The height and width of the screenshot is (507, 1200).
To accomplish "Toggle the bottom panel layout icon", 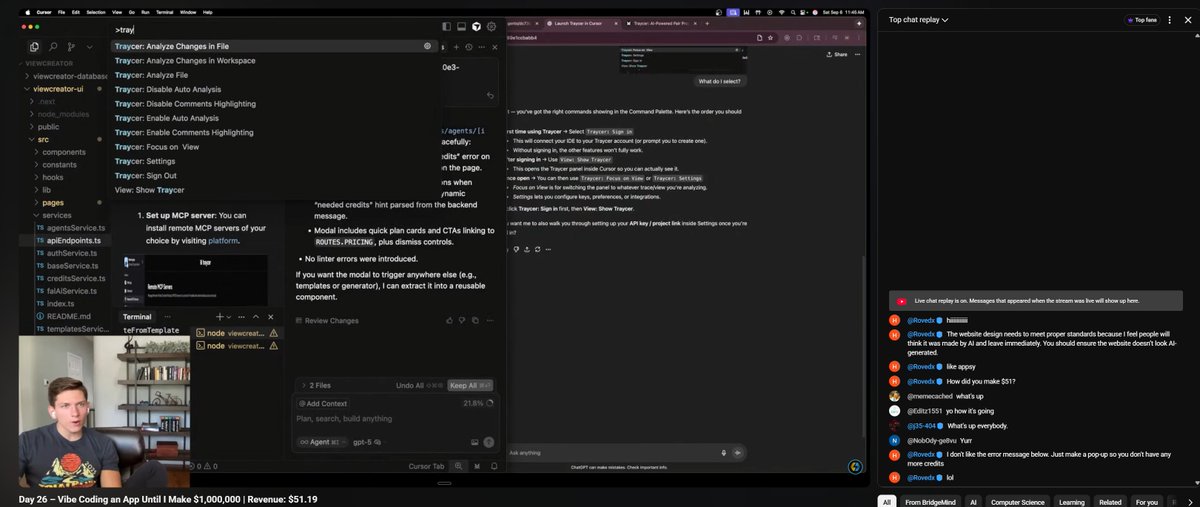I will click(x=460, y=27).
